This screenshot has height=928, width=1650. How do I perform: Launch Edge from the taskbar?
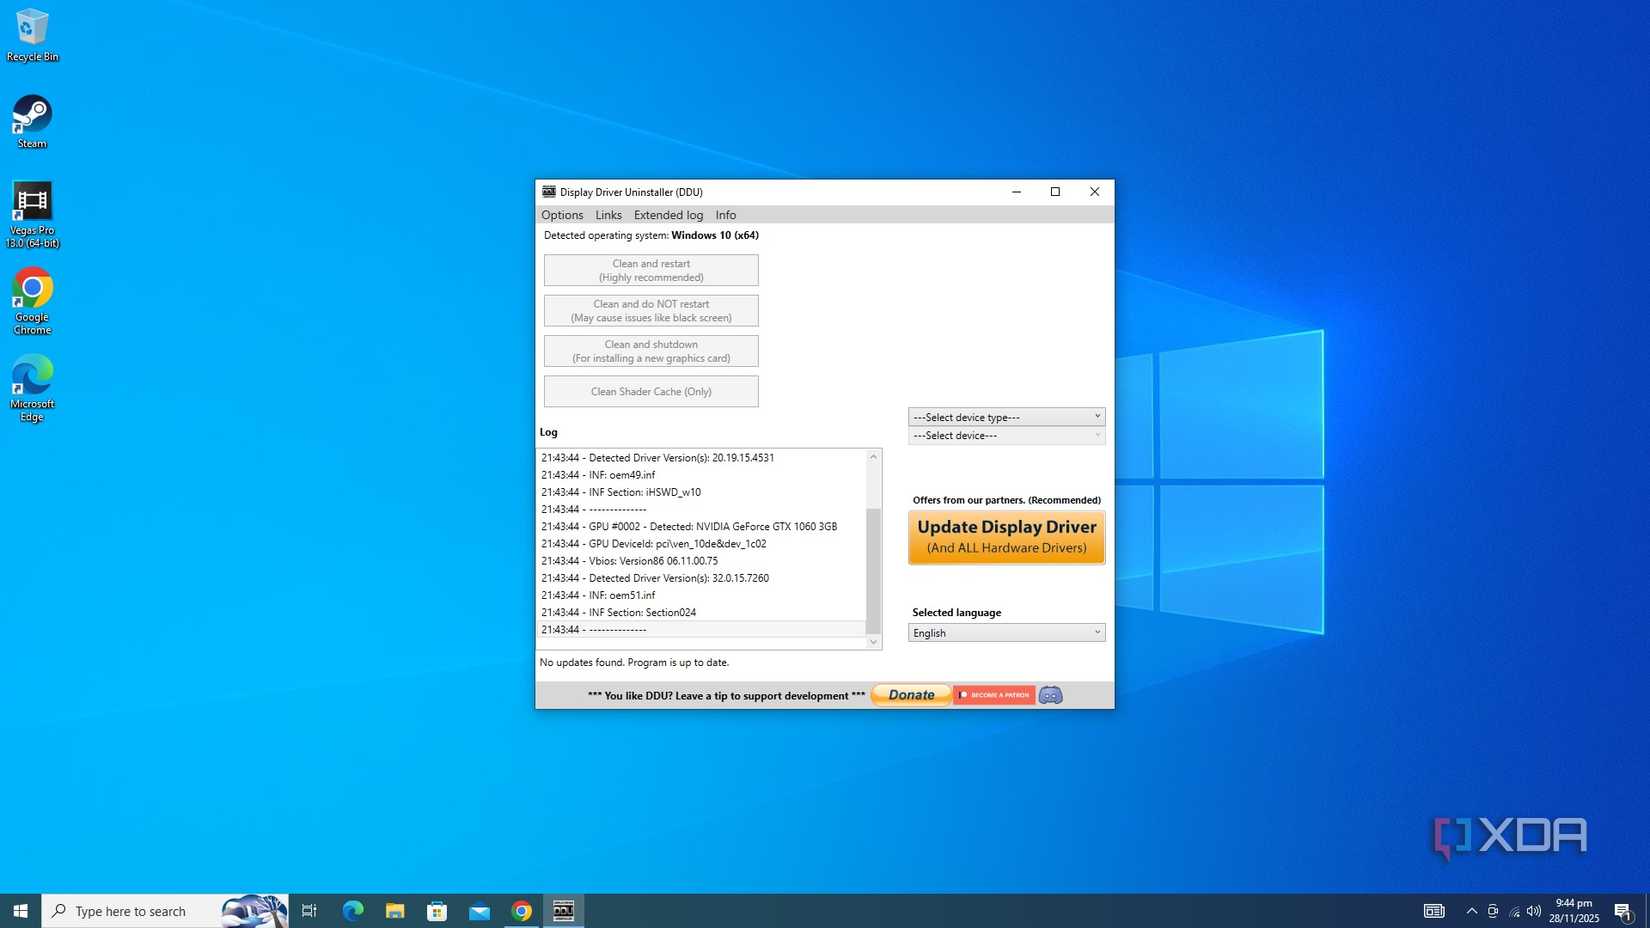pyautogui.click(x=353, y=911)
